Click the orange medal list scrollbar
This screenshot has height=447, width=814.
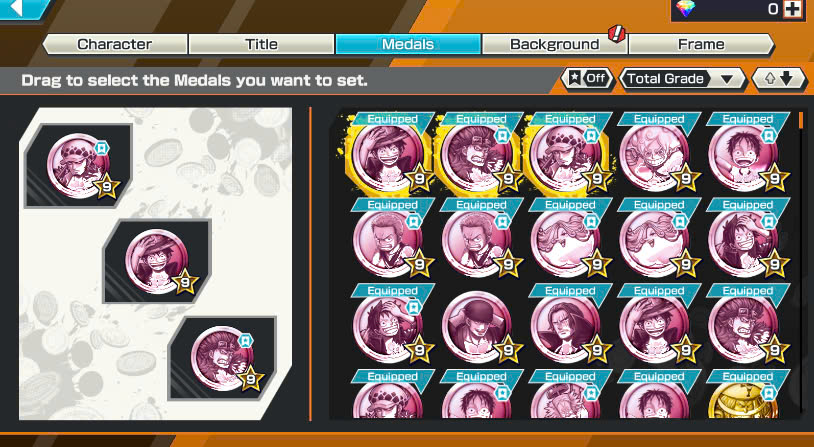pyautogui.click(x=801, y=120)
